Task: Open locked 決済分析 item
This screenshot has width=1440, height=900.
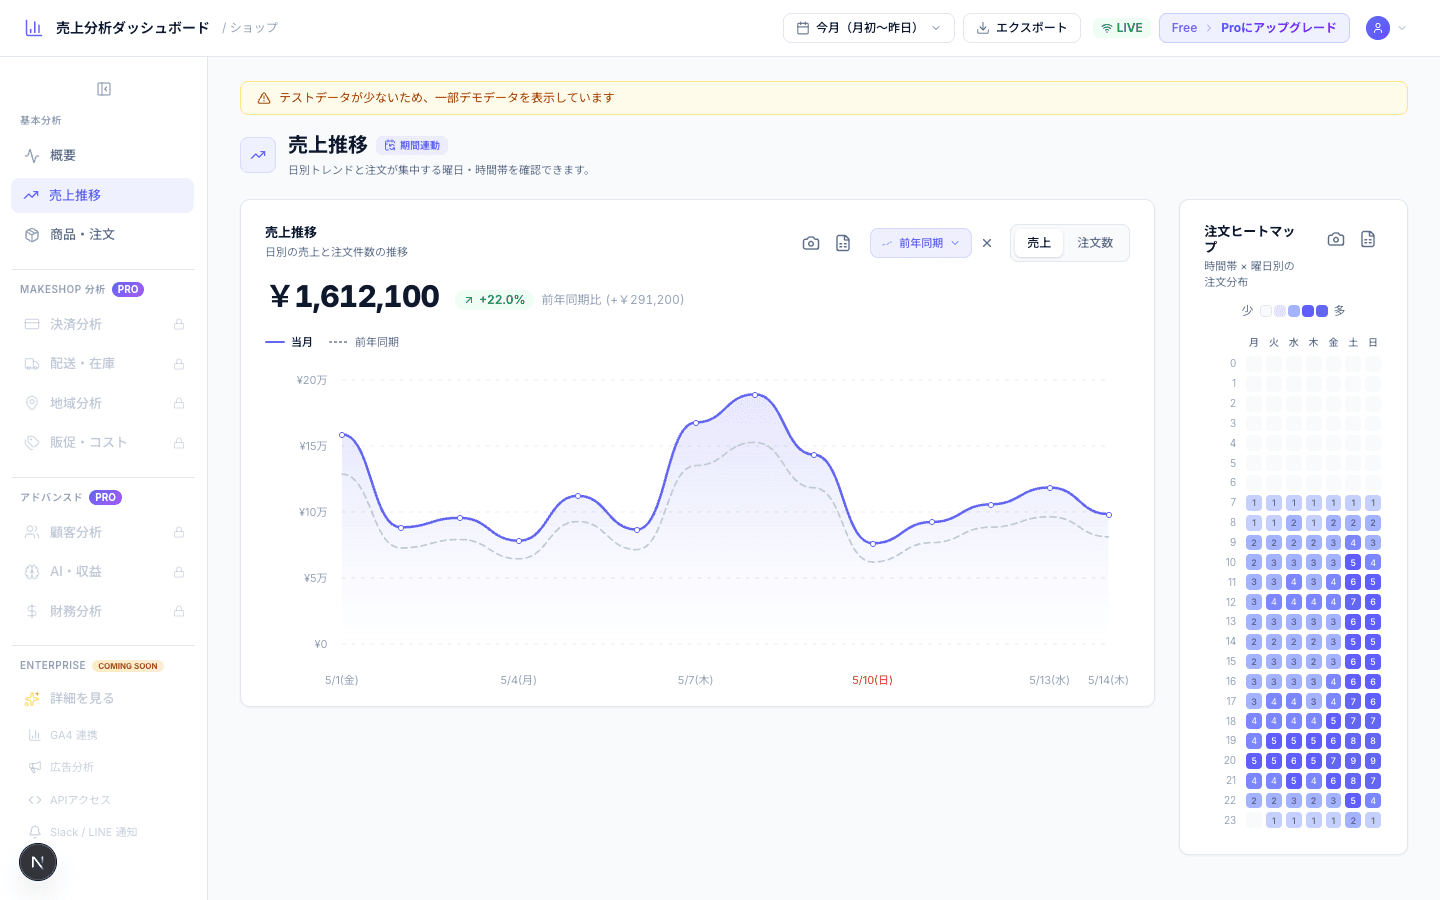Action: coord(102,324)
